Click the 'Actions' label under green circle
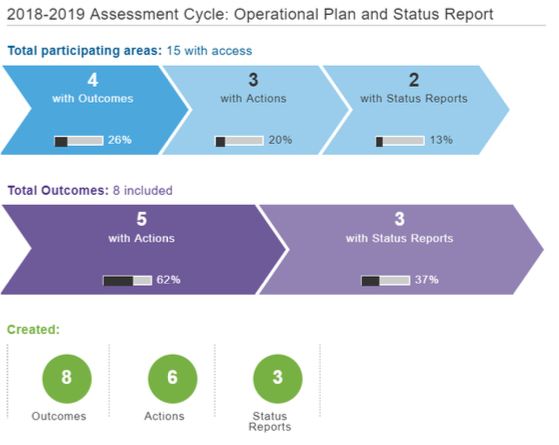The width and height of the screenshot is (559, 445). click(164, 416)
